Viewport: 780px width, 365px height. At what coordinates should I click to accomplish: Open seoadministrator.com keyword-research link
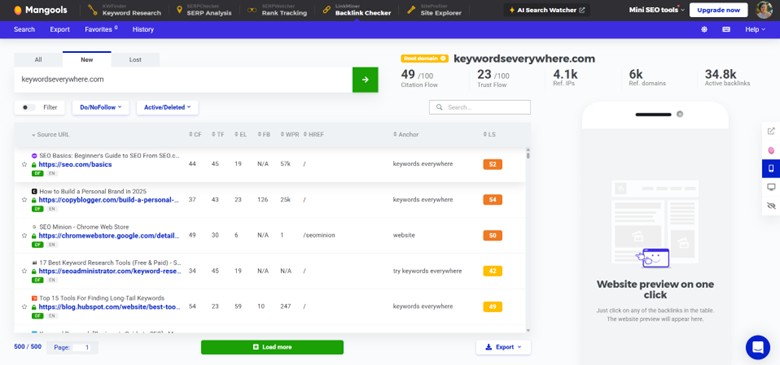click(x=109, y=272)
